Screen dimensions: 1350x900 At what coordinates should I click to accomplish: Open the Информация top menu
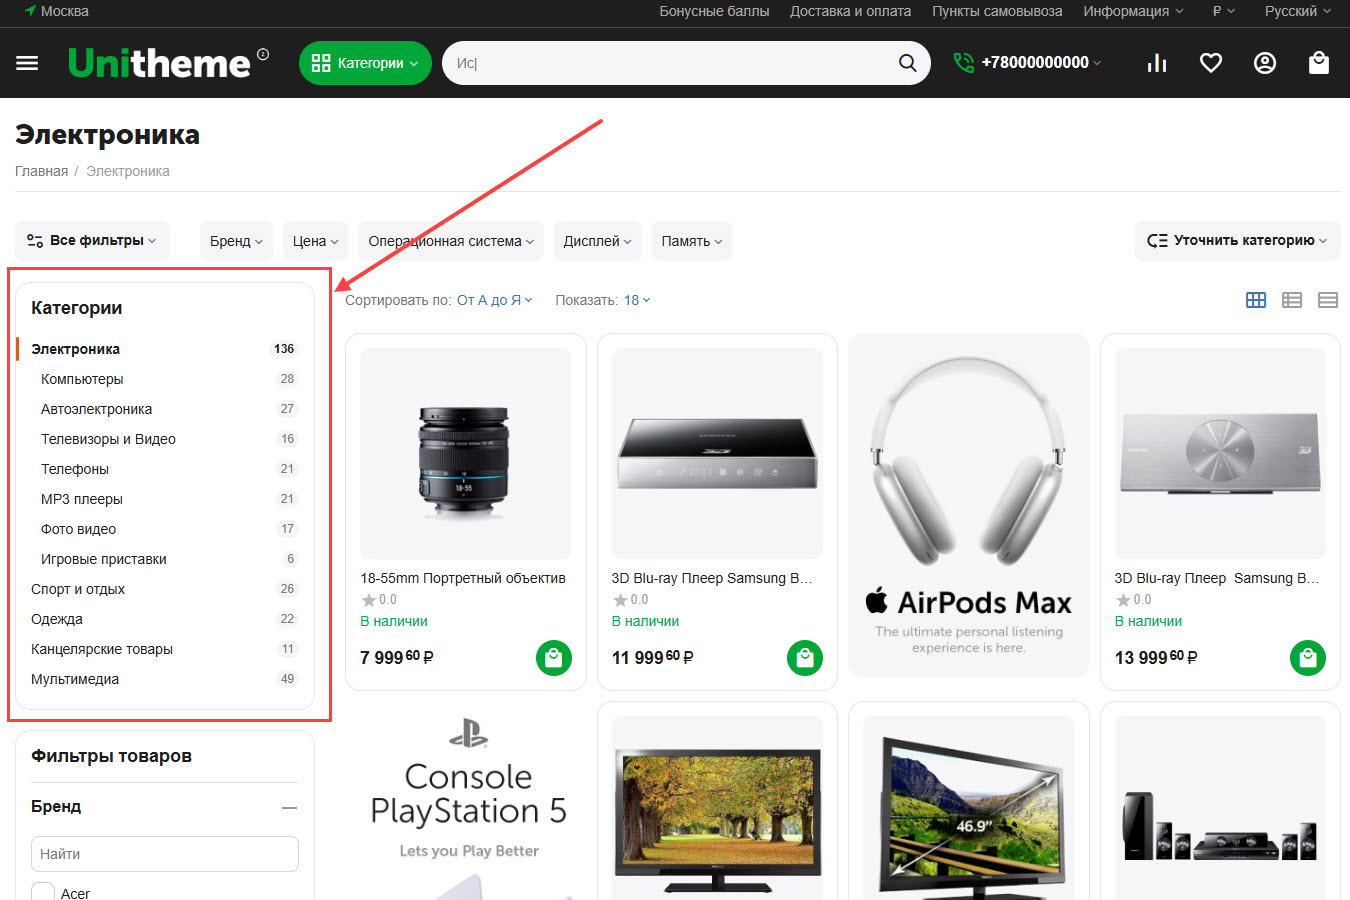(1132, 11)
